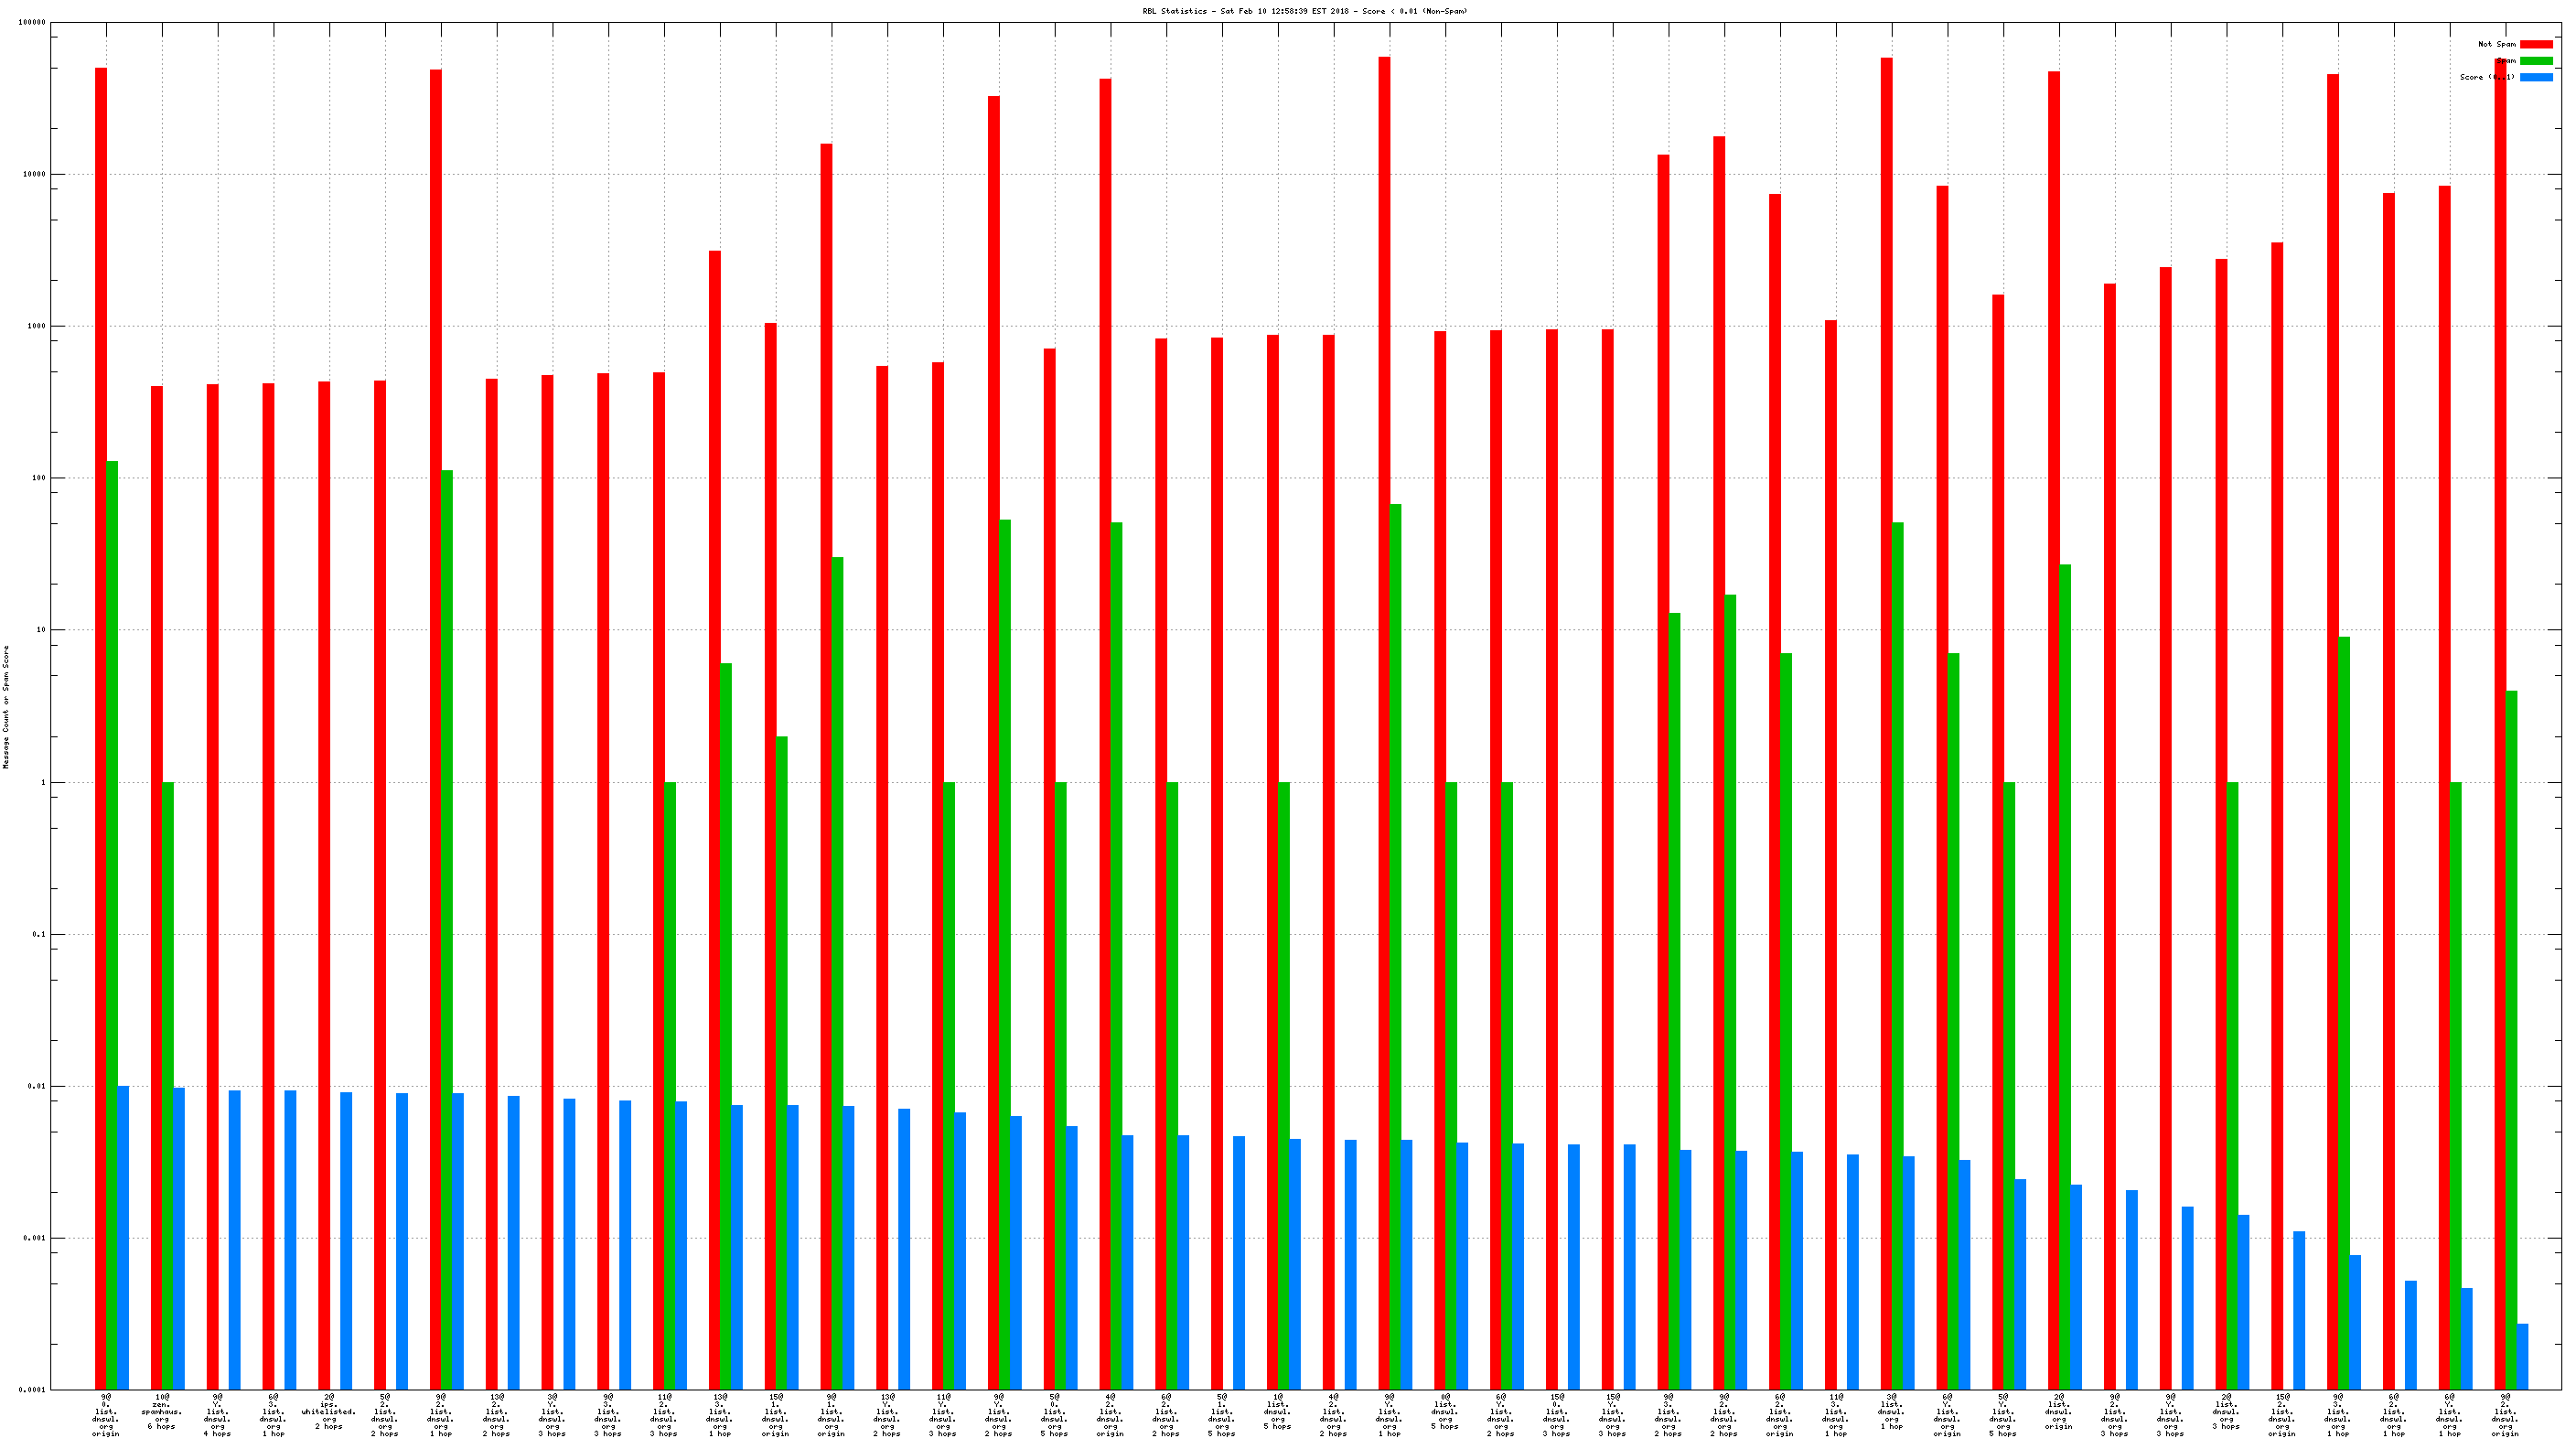Click the Message Count or Spam Score axis title
The height and width of the screenshot is (1449, 2576).
pyautogui.click(x=6, y=706)
